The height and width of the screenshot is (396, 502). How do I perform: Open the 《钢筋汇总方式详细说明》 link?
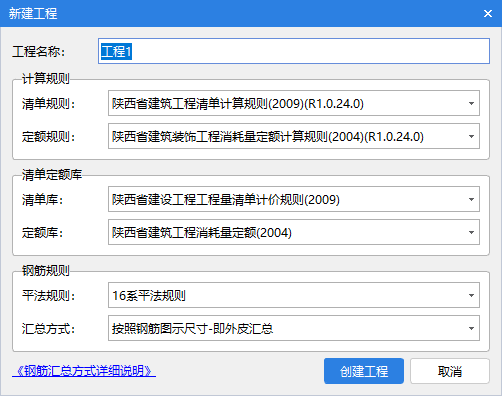point(84,371)
